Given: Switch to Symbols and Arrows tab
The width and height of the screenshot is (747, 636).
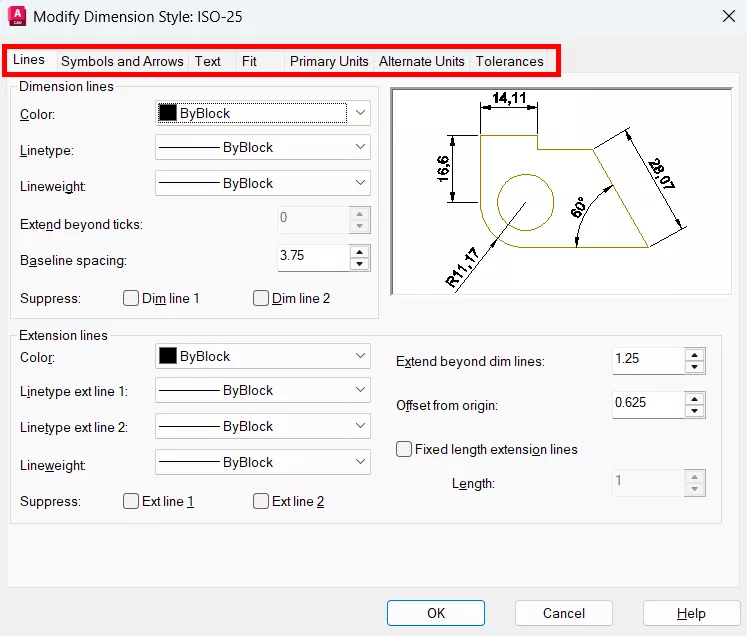Looking at the screenshot, I should tap(122, 61).
